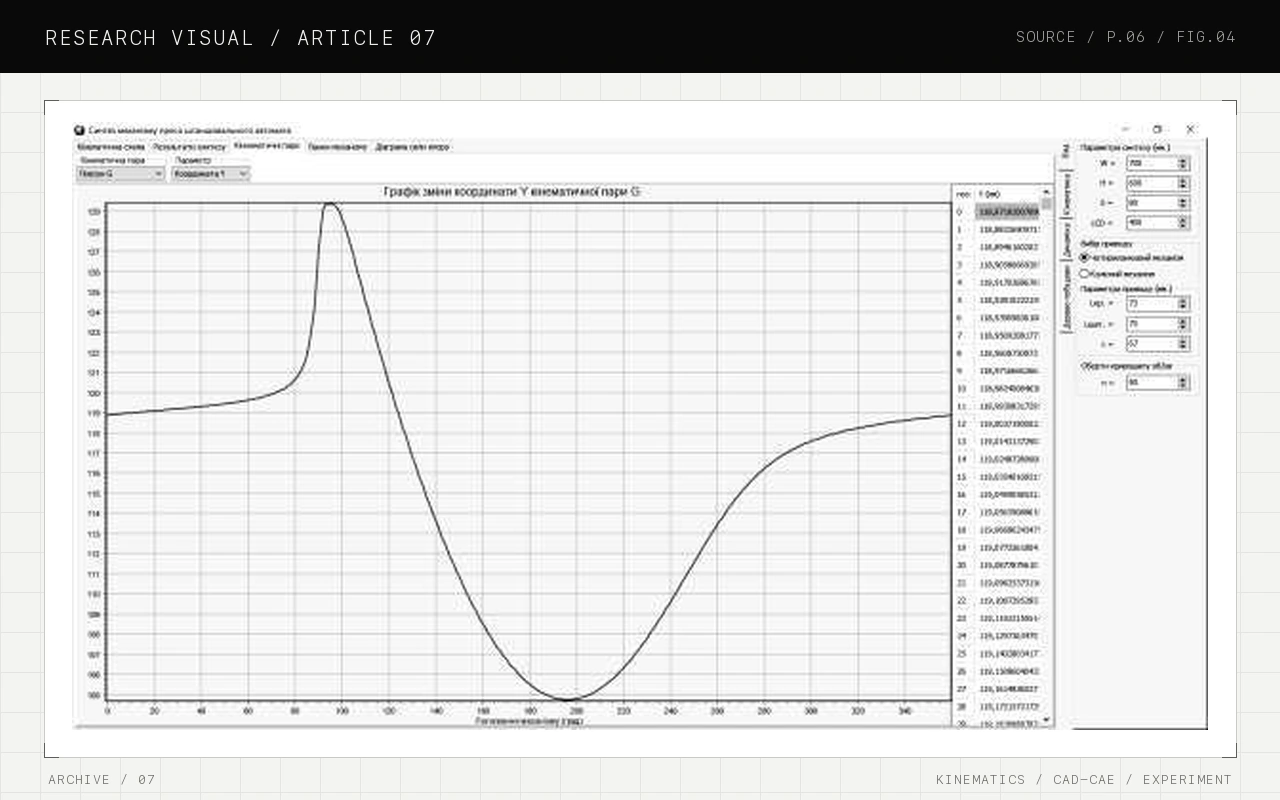Open the Діаграма сили tab
1280x800 pixels.
point(412,147)
